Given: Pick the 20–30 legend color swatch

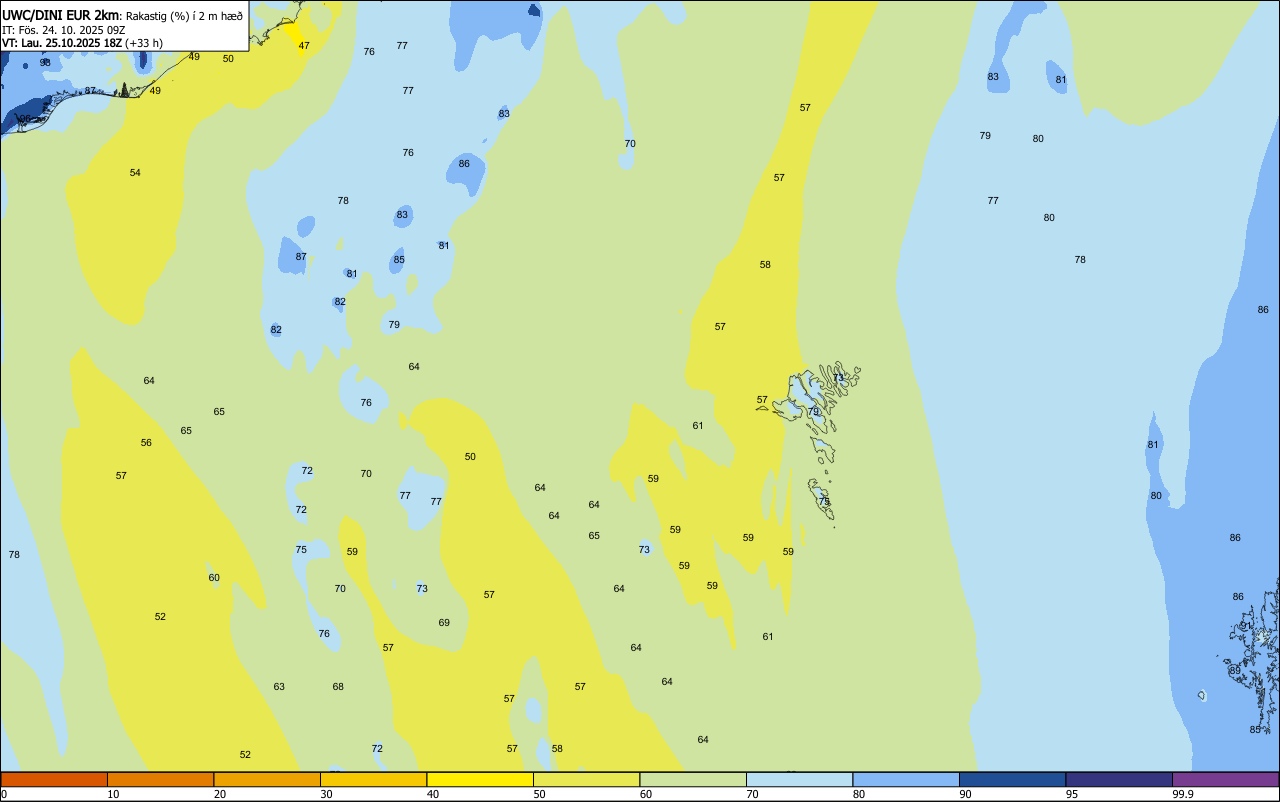Looking at the screenshot, I should [267, 779].
